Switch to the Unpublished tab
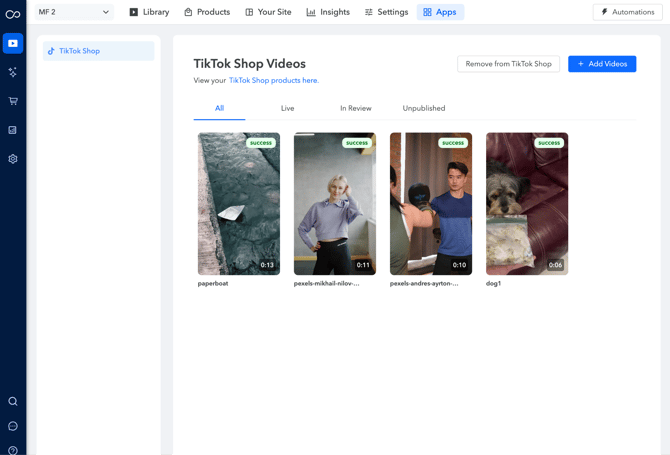 pyautogui.click(x=424, y=108)
